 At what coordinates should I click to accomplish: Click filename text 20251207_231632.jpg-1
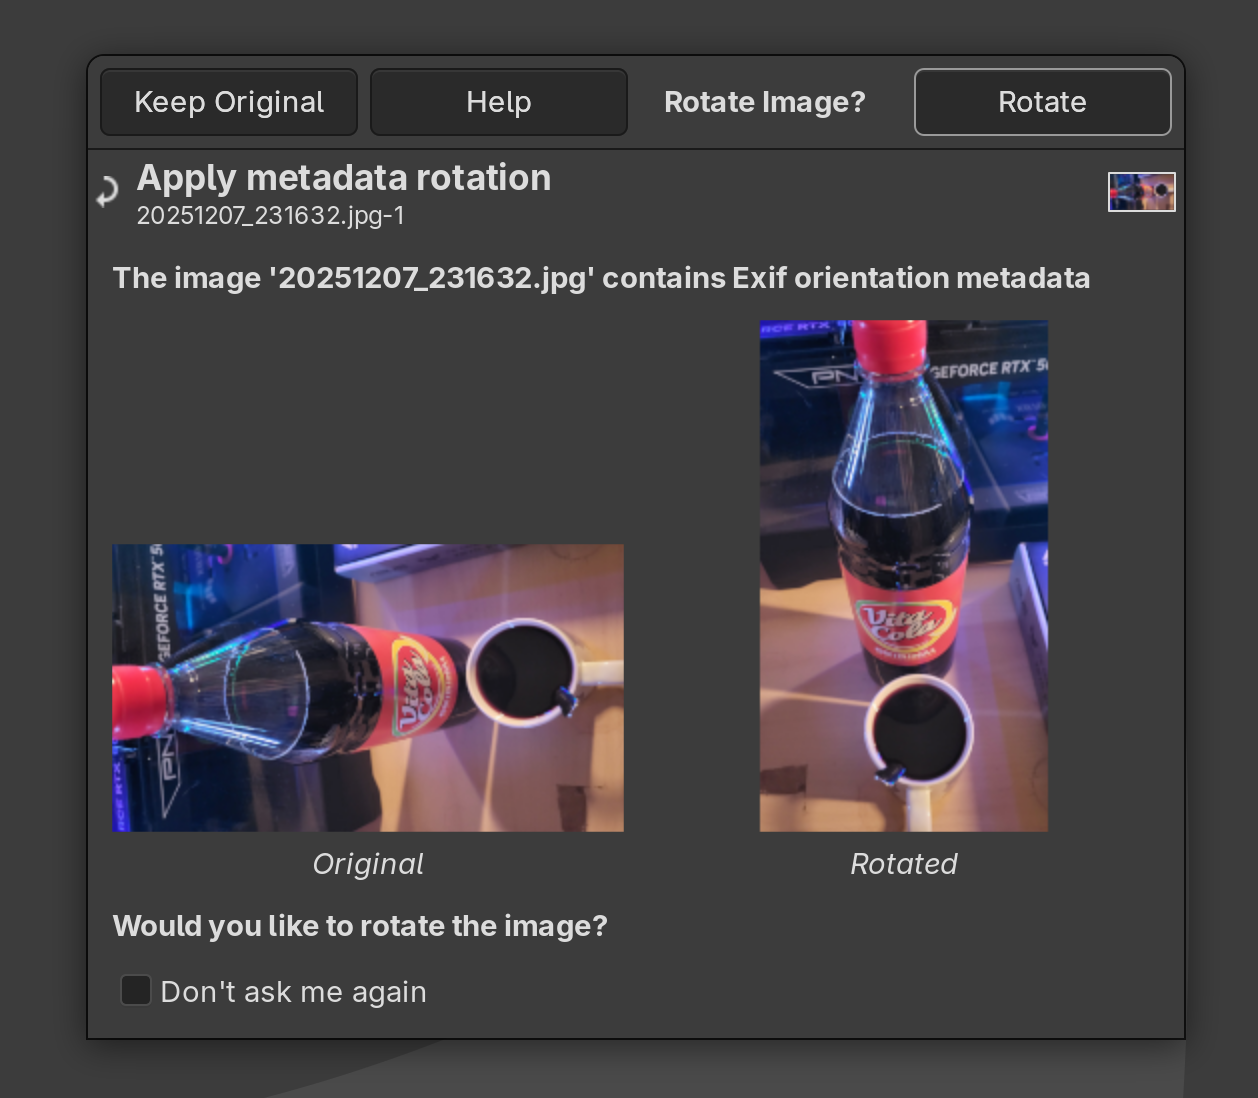[x=270, y=216]
